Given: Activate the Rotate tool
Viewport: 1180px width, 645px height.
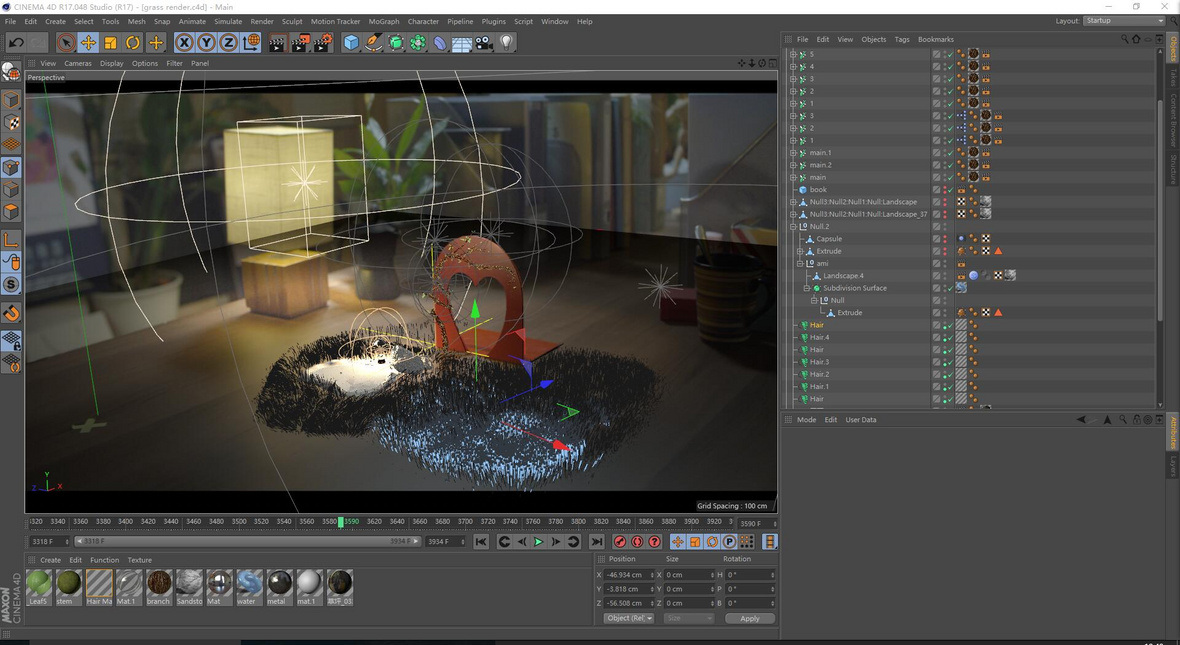Looking at the screenshot, I should pos(133,42).
